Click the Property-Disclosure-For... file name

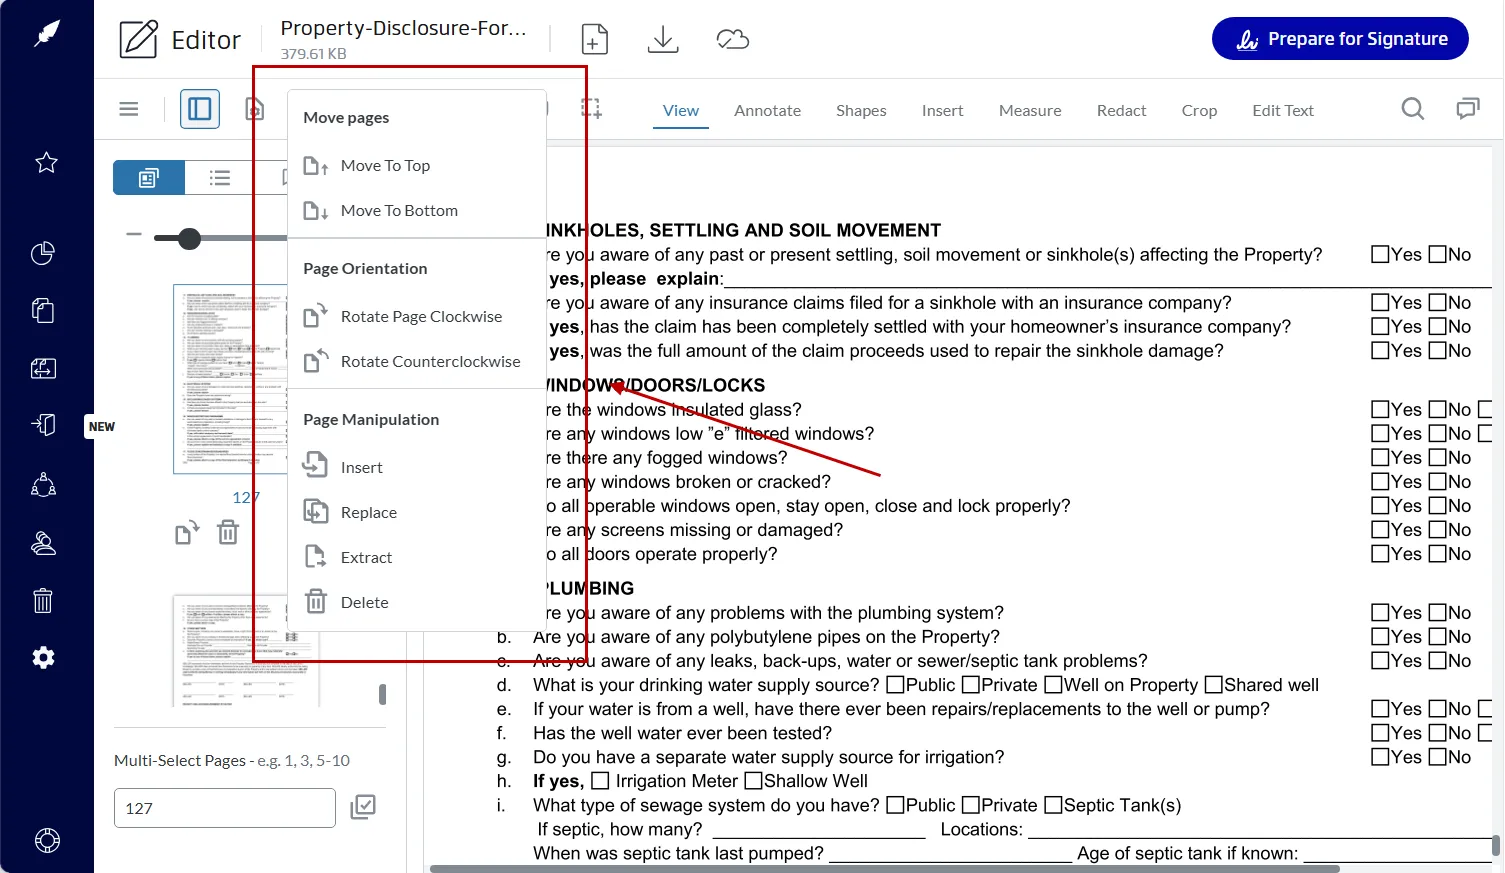point(403,28)
